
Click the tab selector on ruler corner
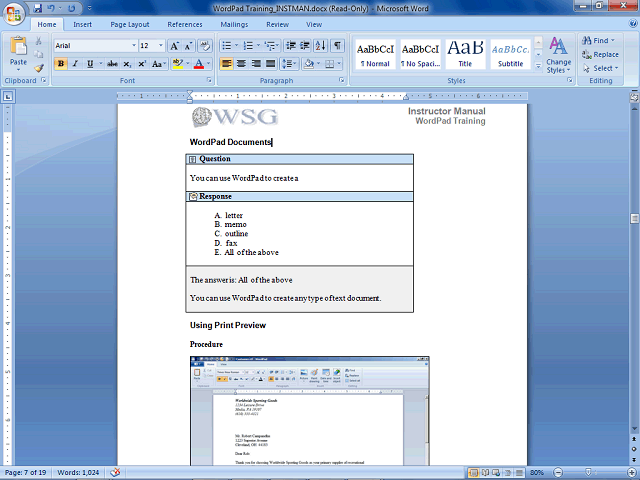coord(8,96)
